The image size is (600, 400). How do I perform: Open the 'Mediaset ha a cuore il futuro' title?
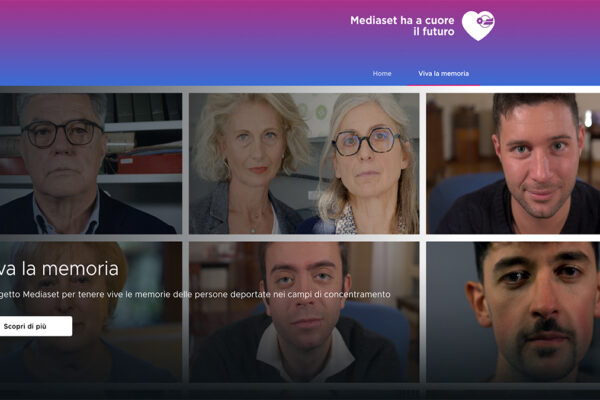[402, 26]
